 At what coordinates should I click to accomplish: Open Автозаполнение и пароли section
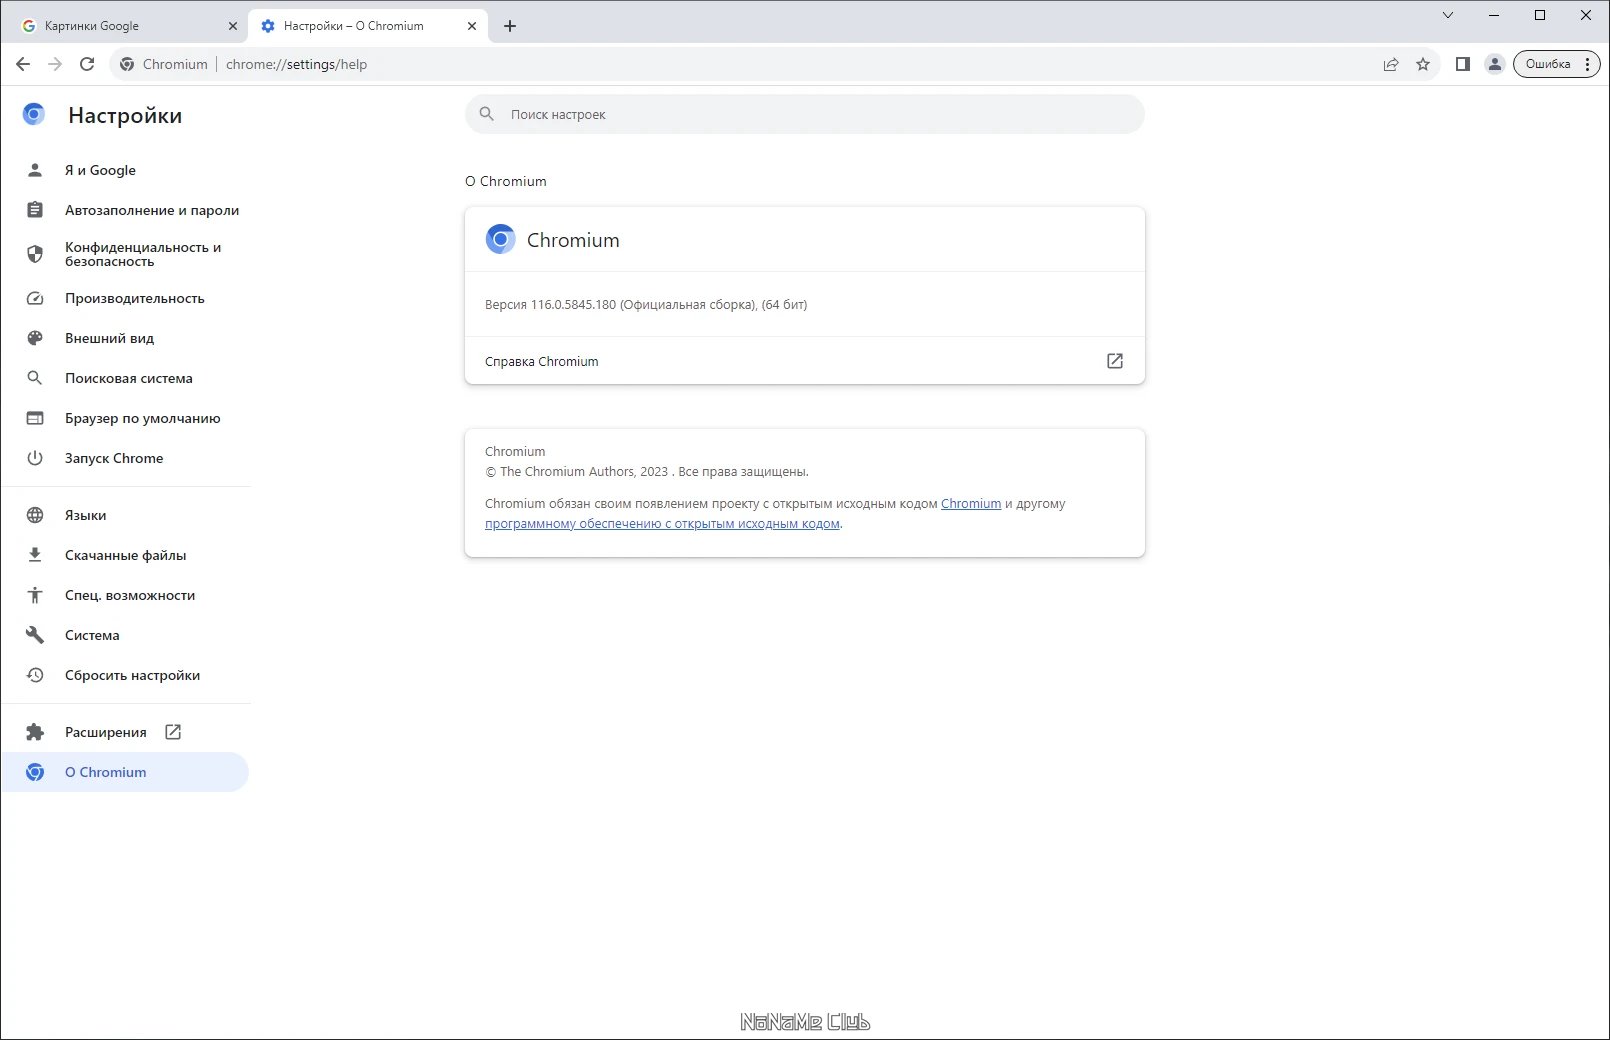[x=125, y=210]
